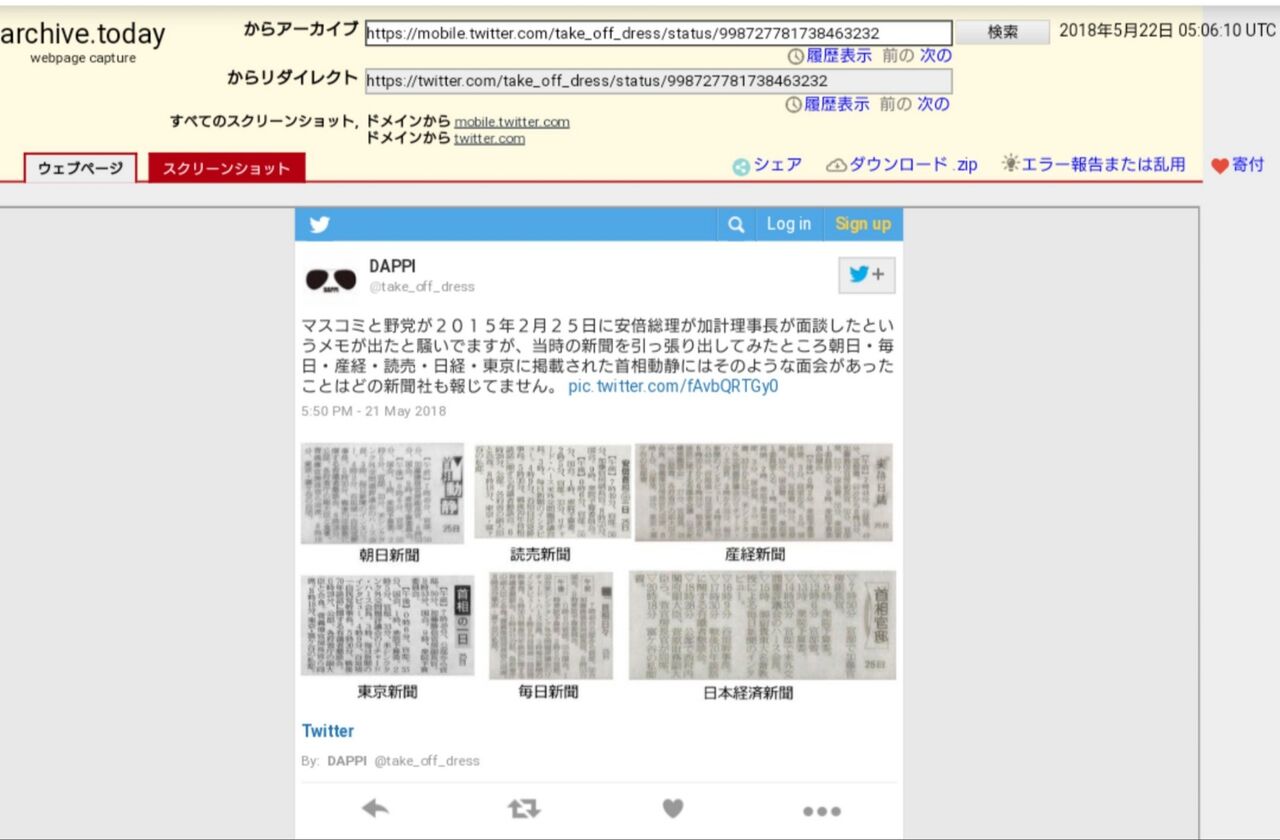Open the twitter.com domain link

coord(489,139)
